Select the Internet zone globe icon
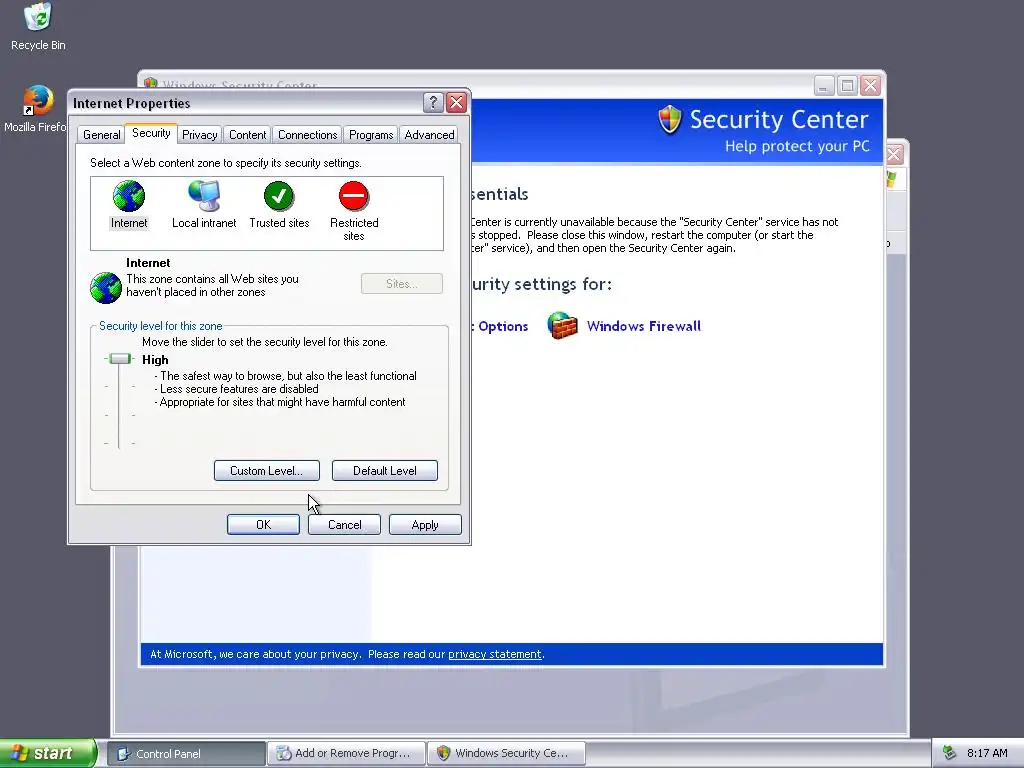1024x768 pixels. point(129,196)
